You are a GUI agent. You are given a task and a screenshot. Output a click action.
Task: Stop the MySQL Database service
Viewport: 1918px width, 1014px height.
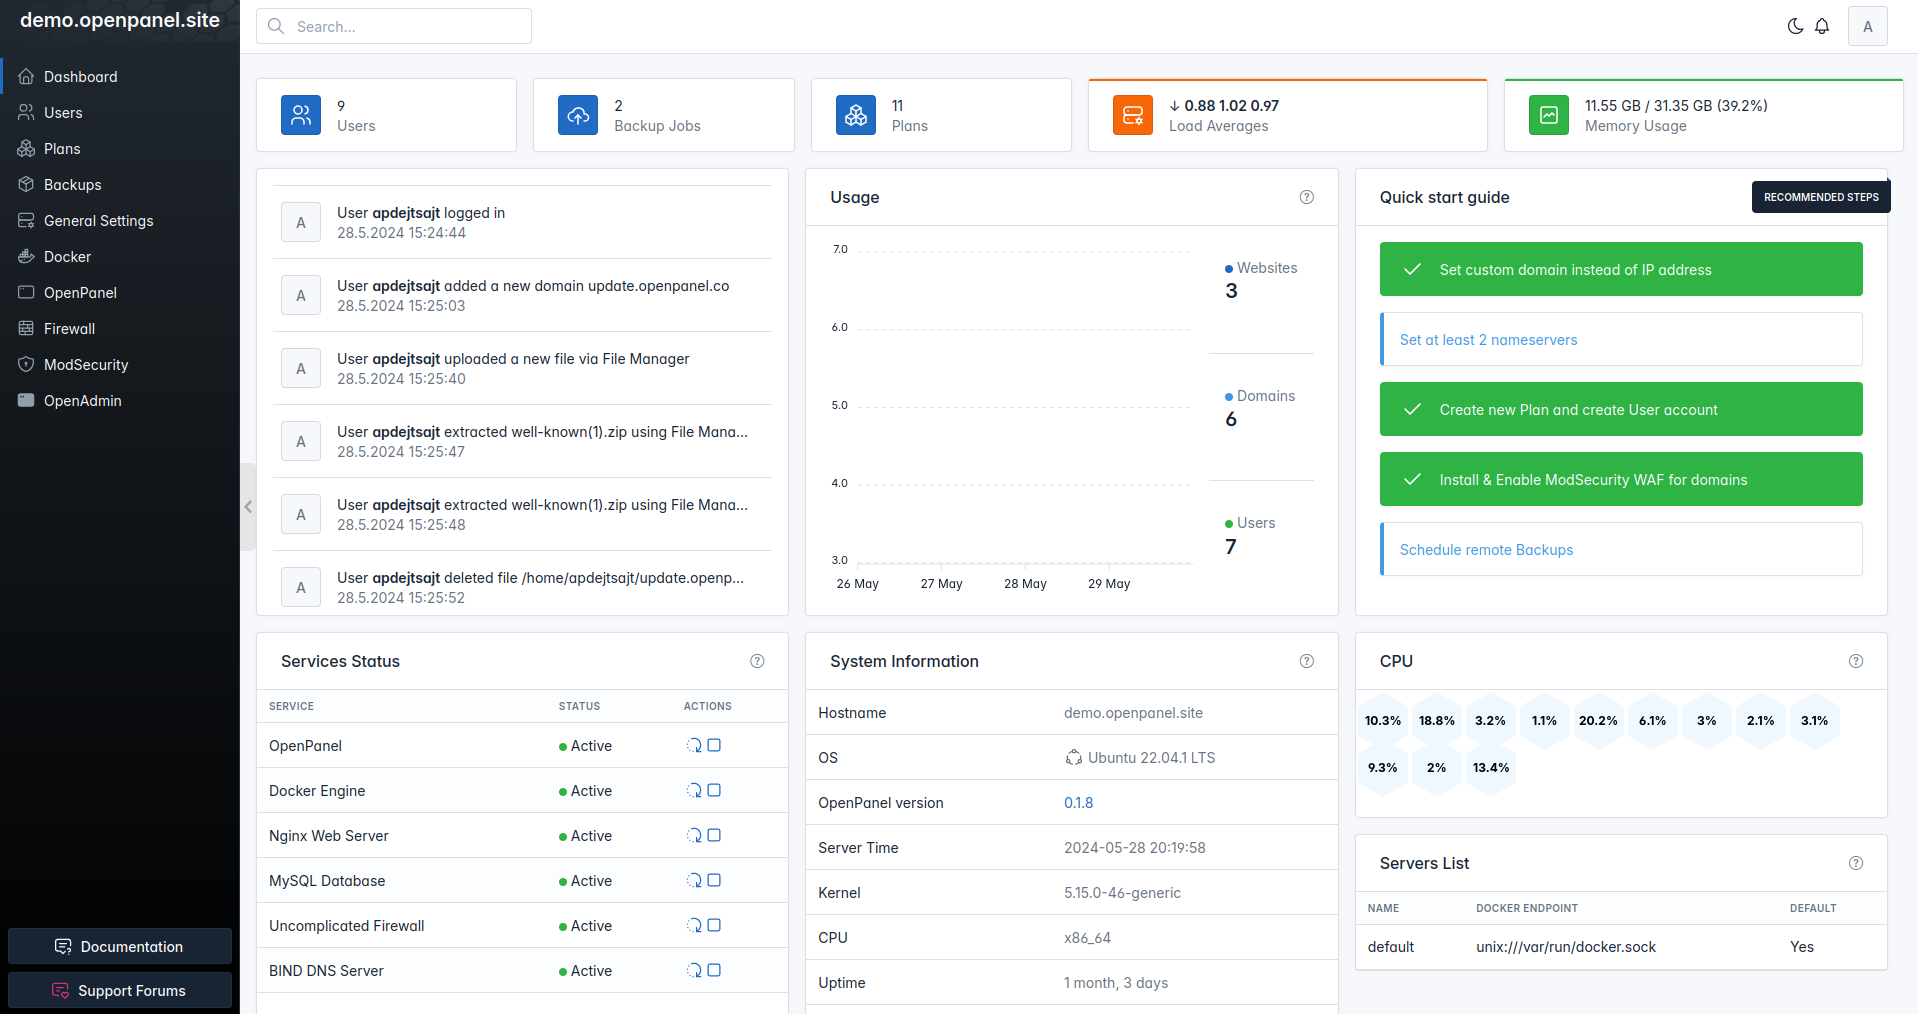714,880
